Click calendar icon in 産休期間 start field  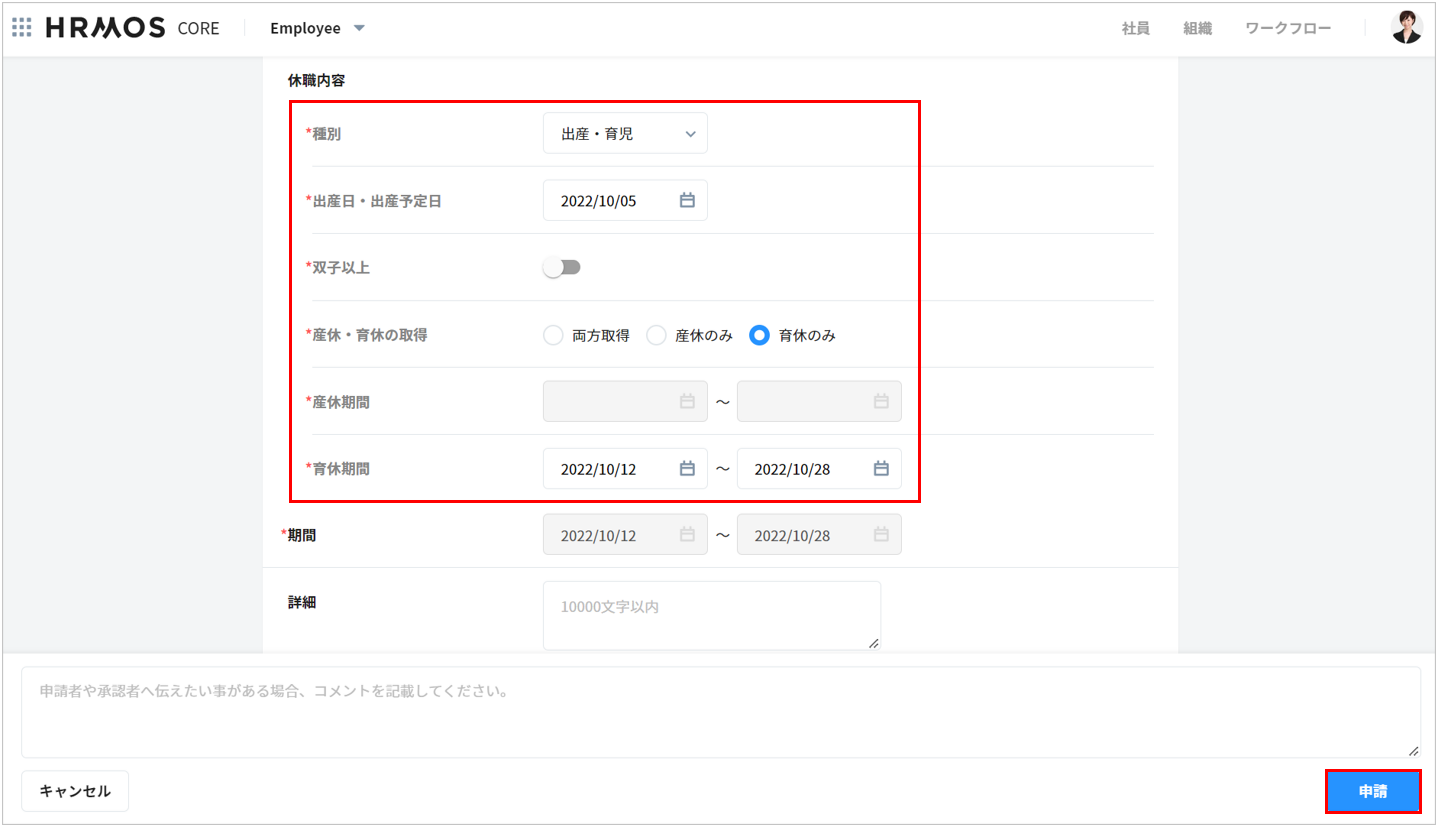(687, 401)
